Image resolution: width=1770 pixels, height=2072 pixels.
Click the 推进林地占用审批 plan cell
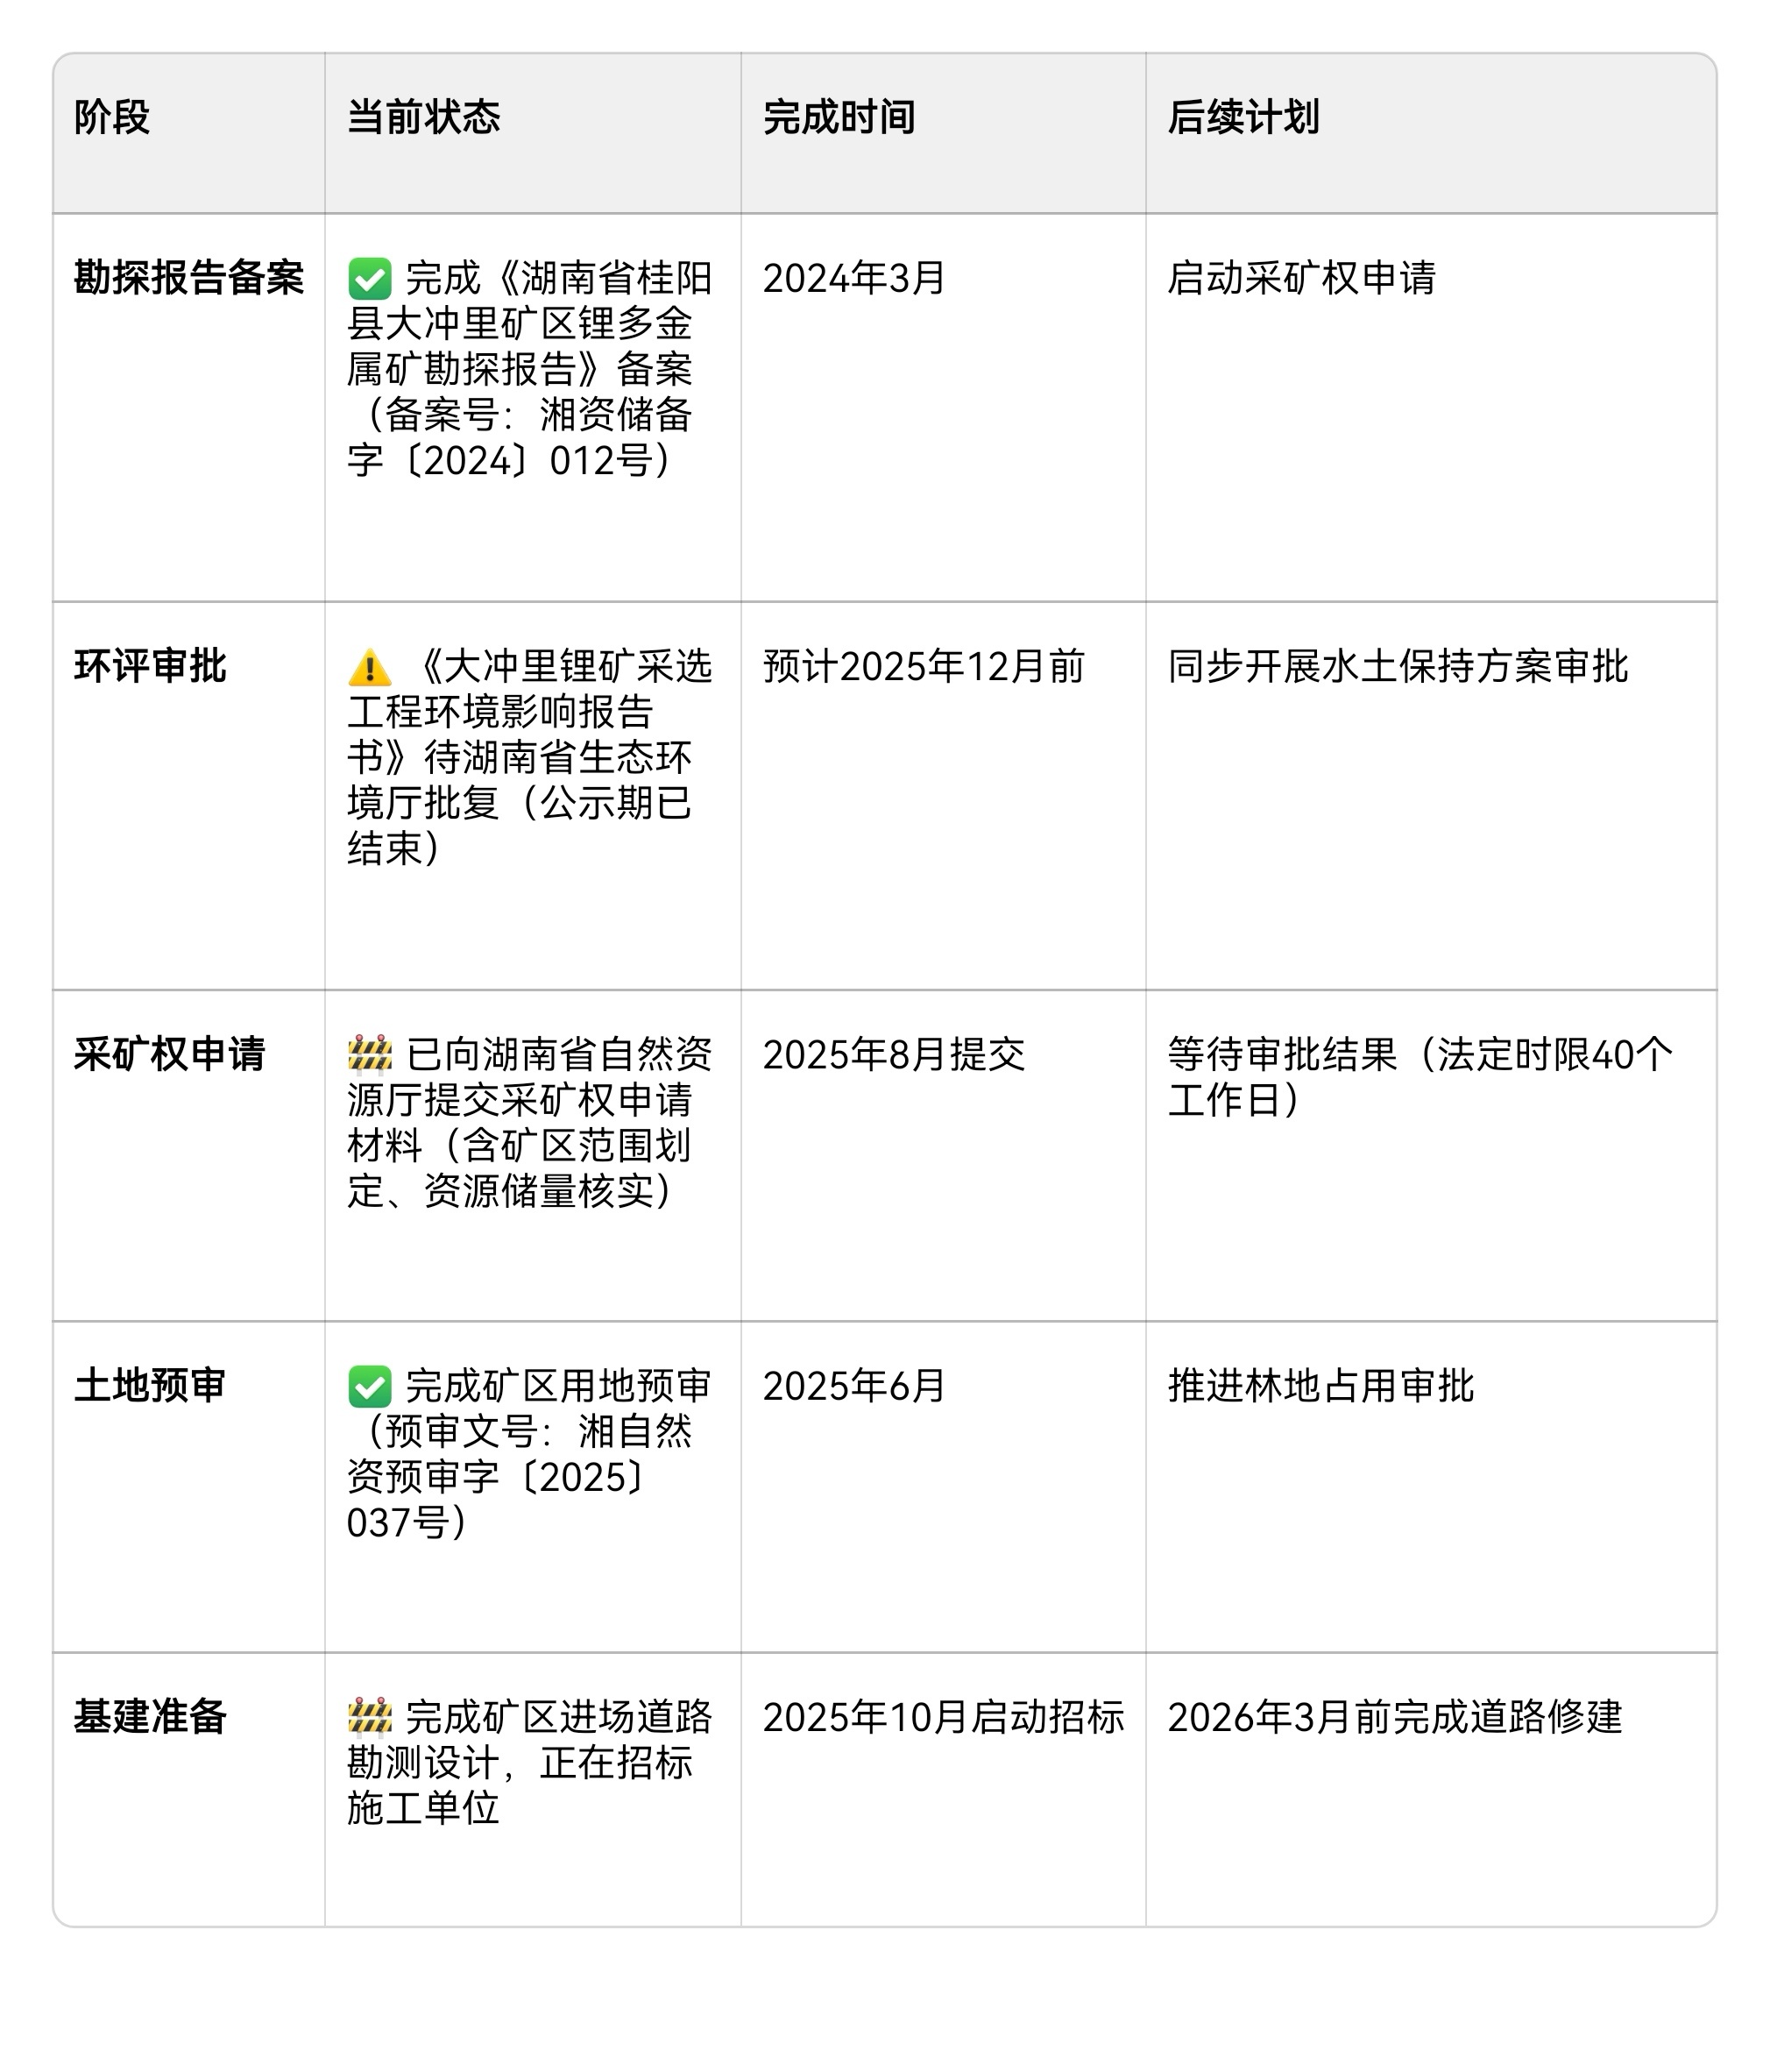point(1320,1386)
